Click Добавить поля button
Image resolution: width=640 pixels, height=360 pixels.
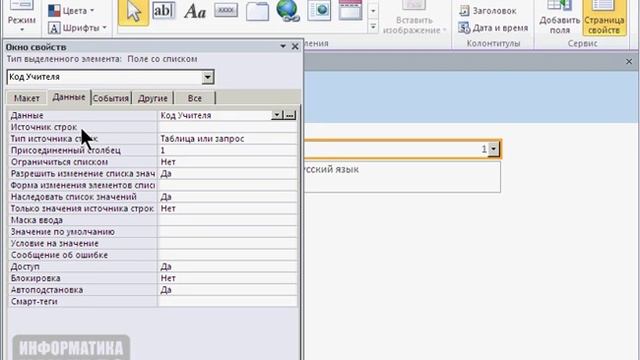point(560,18)
